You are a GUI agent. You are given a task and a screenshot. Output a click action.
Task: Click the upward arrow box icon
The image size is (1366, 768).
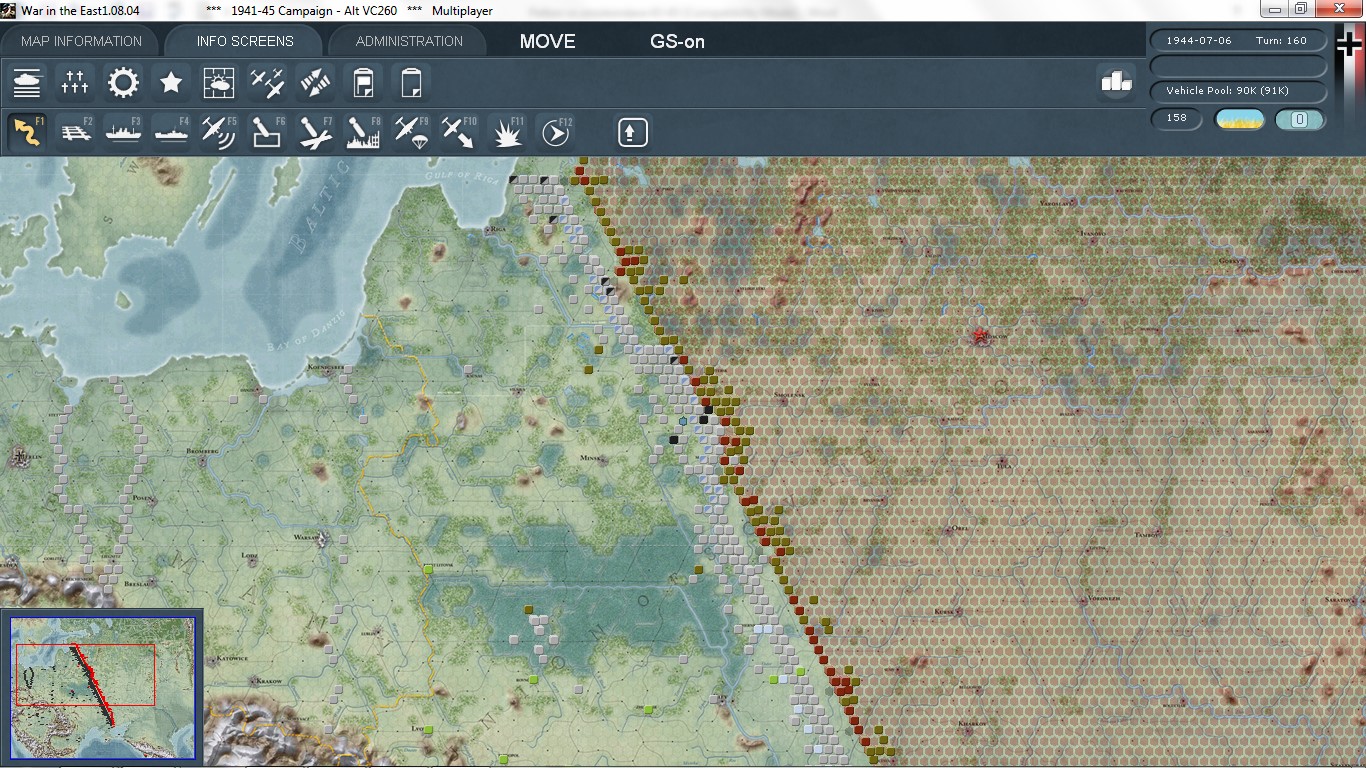632,132
